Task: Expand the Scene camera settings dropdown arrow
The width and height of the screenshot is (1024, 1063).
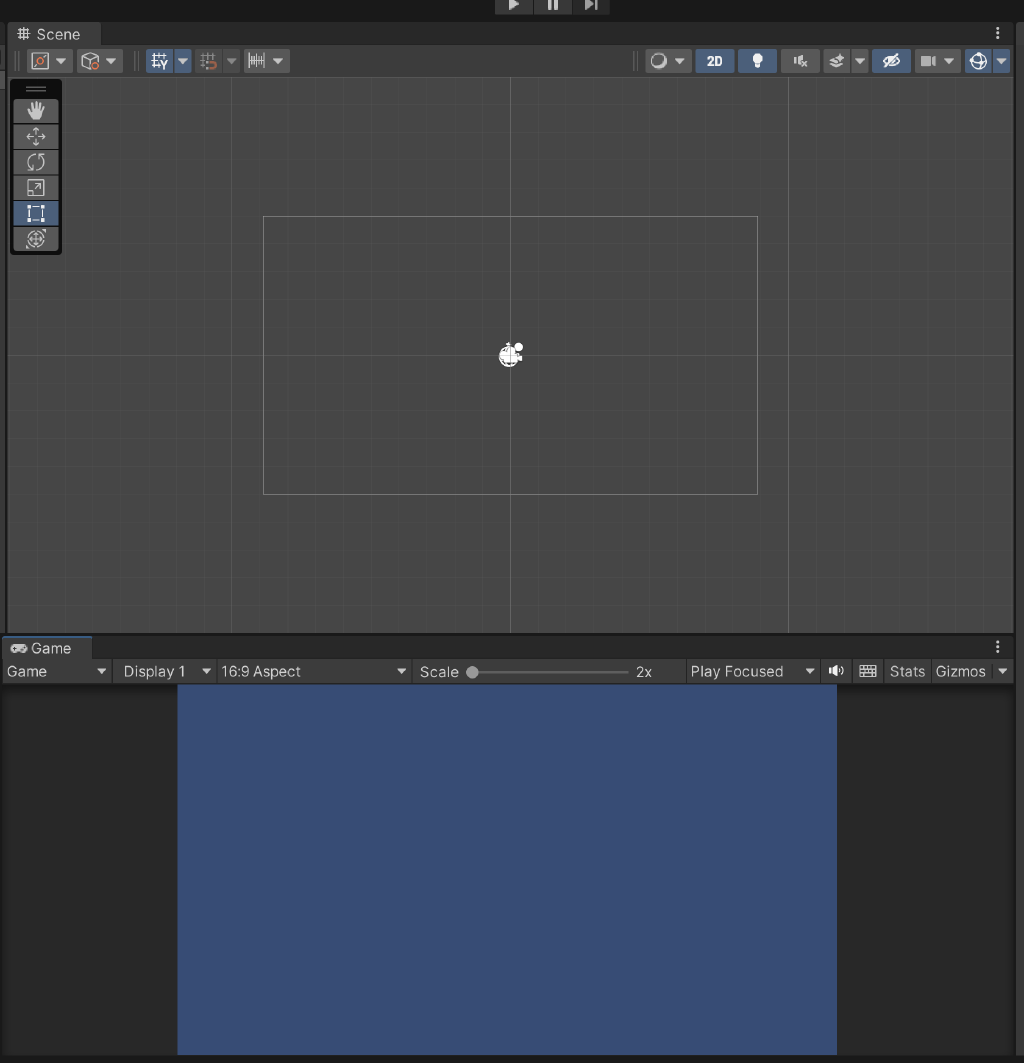Action: pyautogui.click(x=949, y=61)
